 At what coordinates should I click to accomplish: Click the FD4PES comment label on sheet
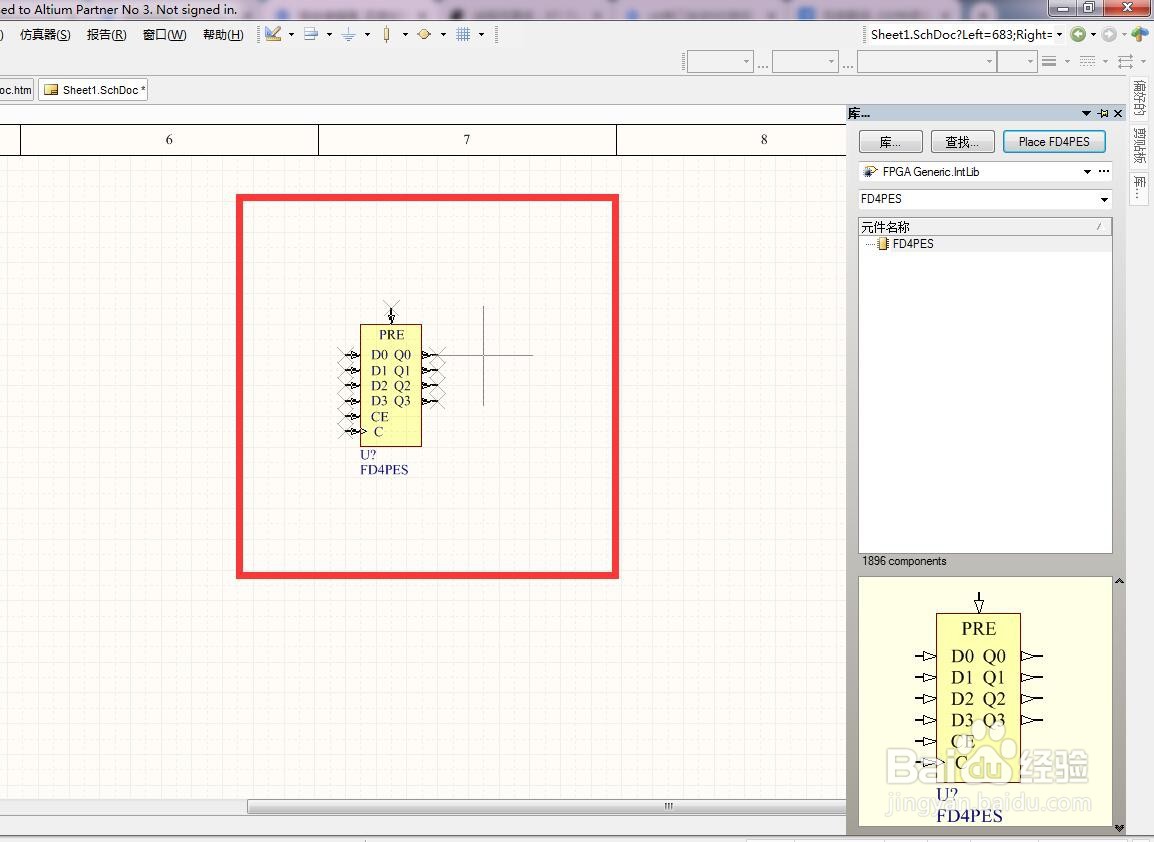(x=384, y=470)
